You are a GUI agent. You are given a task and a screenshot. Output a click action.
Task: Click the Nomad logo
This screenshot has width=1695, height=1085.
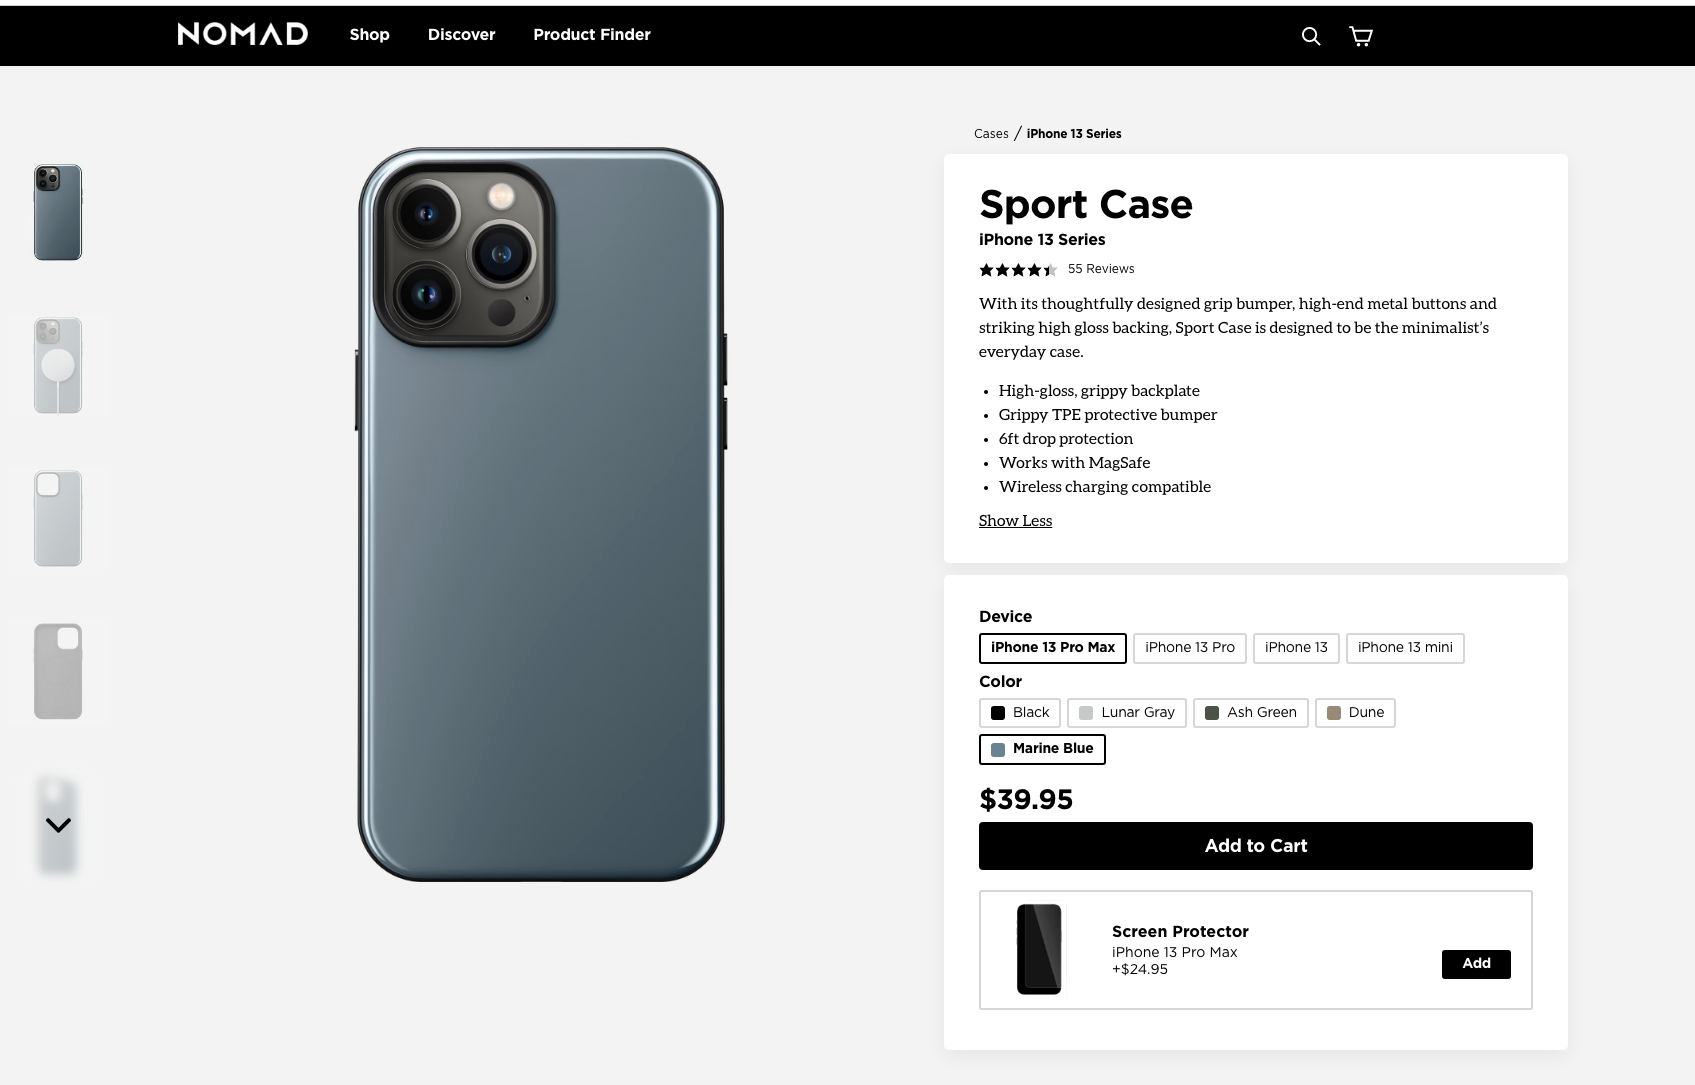[x=242, y=35]
